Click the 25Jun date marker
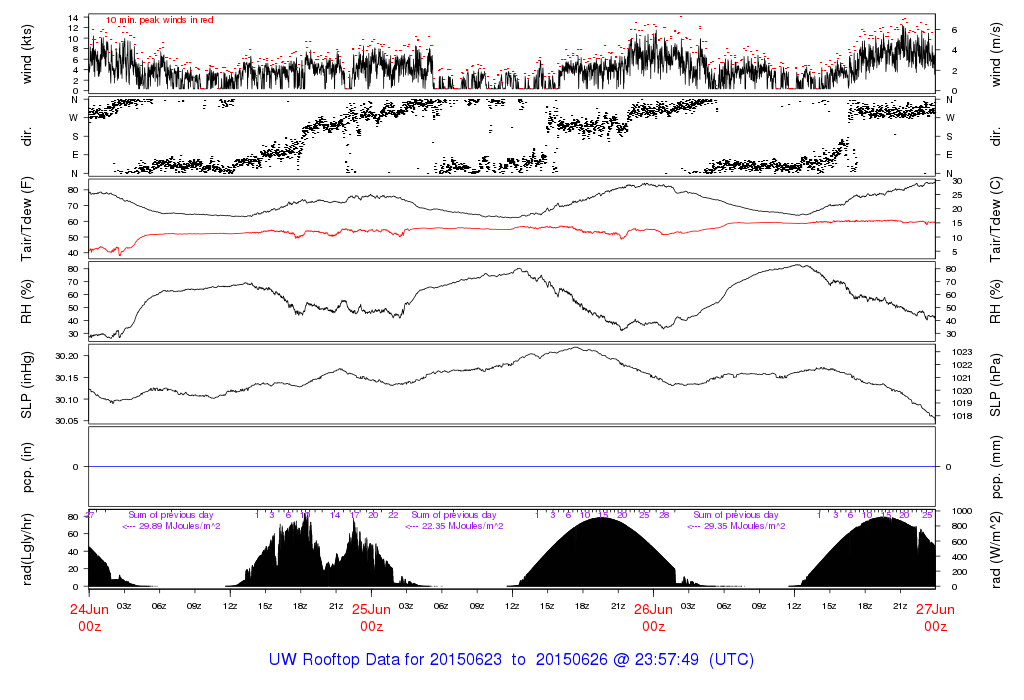Image resolution: width=1024 pixels, height=700 pixels. [371, 608]
